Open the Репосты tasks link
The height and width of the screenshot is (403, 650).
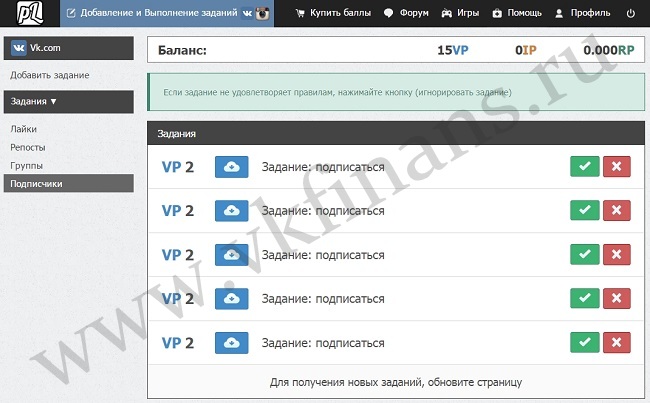point(28,147)
